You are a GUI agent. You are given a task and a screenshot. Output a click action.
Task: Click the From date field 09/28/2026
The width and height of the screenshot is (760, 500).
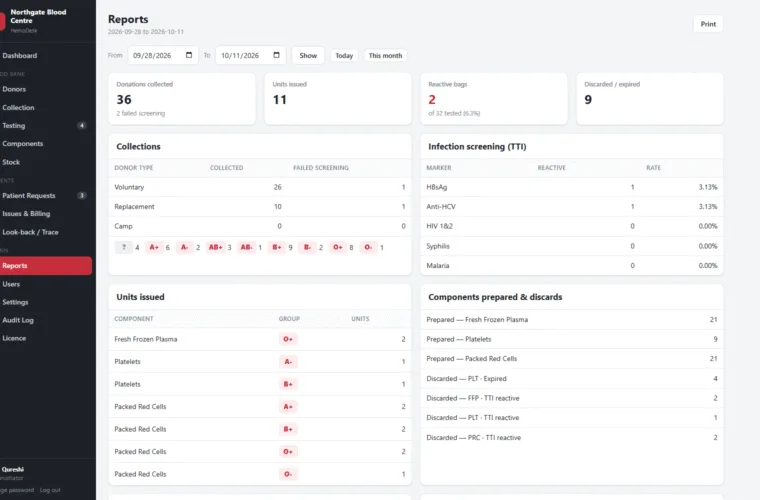(162, 55)
